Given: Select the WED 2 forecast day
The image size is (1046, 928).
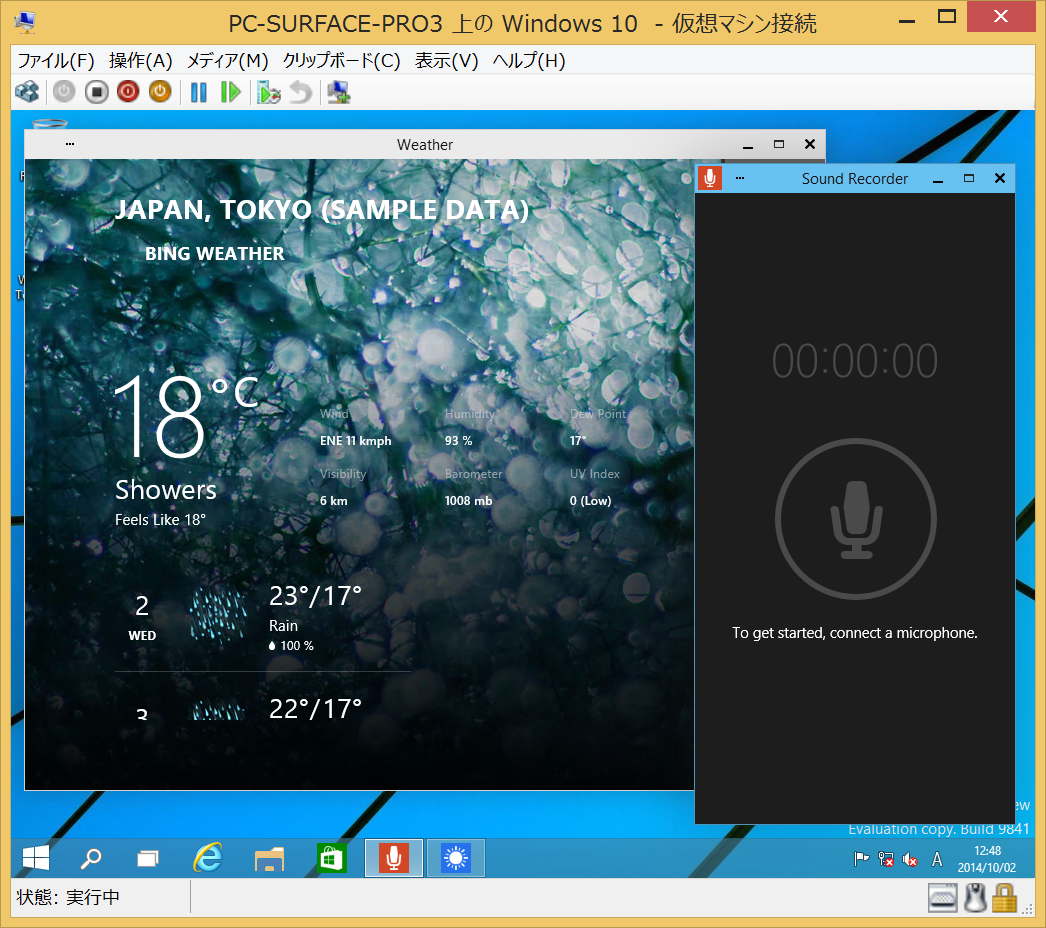Looking at the screenshot, I should (x=142, y=617).
